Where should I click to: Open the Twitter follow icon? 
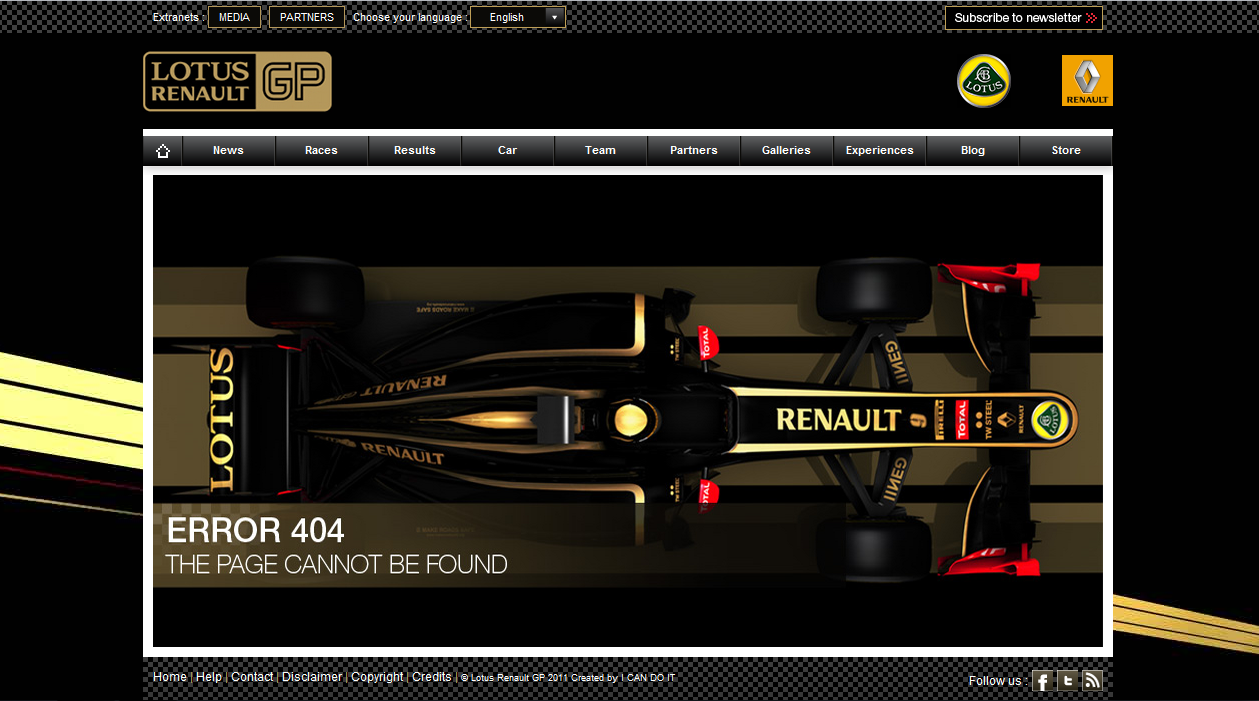click(1068, 681)
